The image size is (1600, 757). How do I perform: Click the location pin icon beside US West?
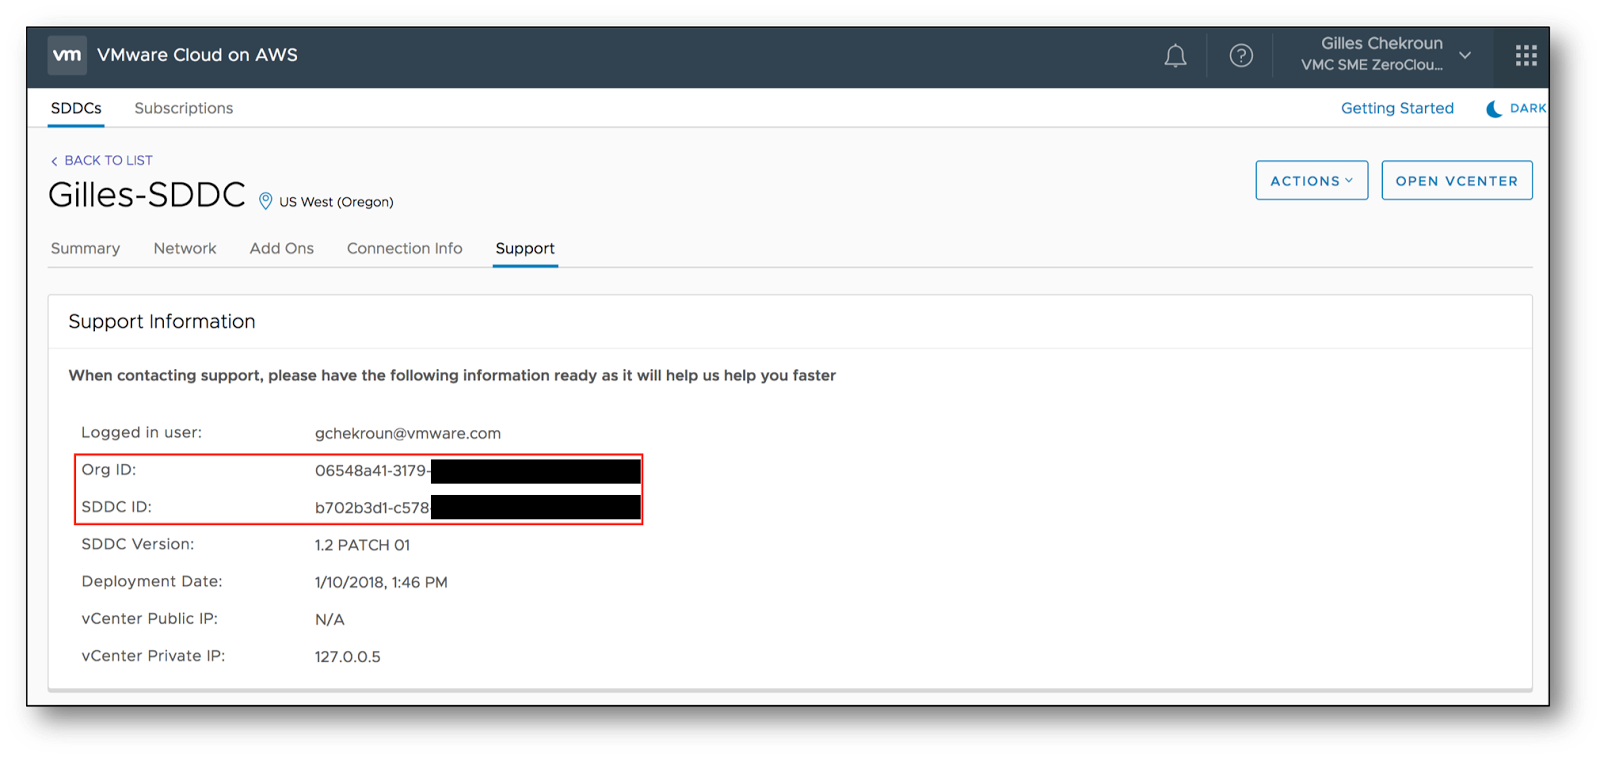(x=265, y=201)
